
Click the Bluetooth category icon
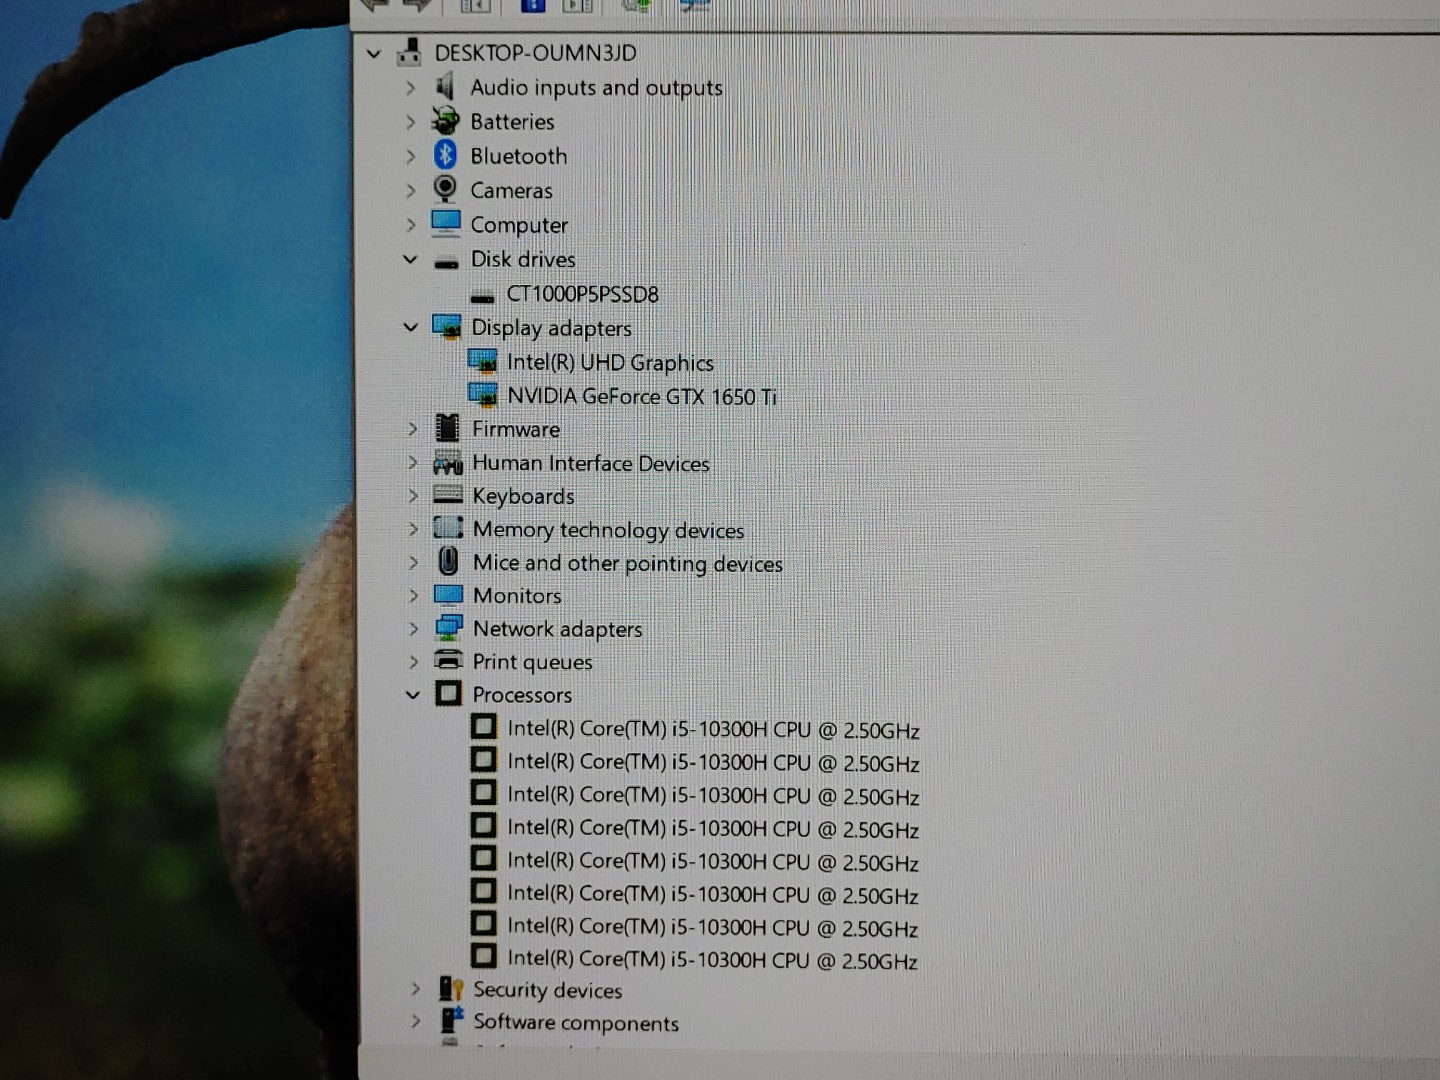coord(445,155)
